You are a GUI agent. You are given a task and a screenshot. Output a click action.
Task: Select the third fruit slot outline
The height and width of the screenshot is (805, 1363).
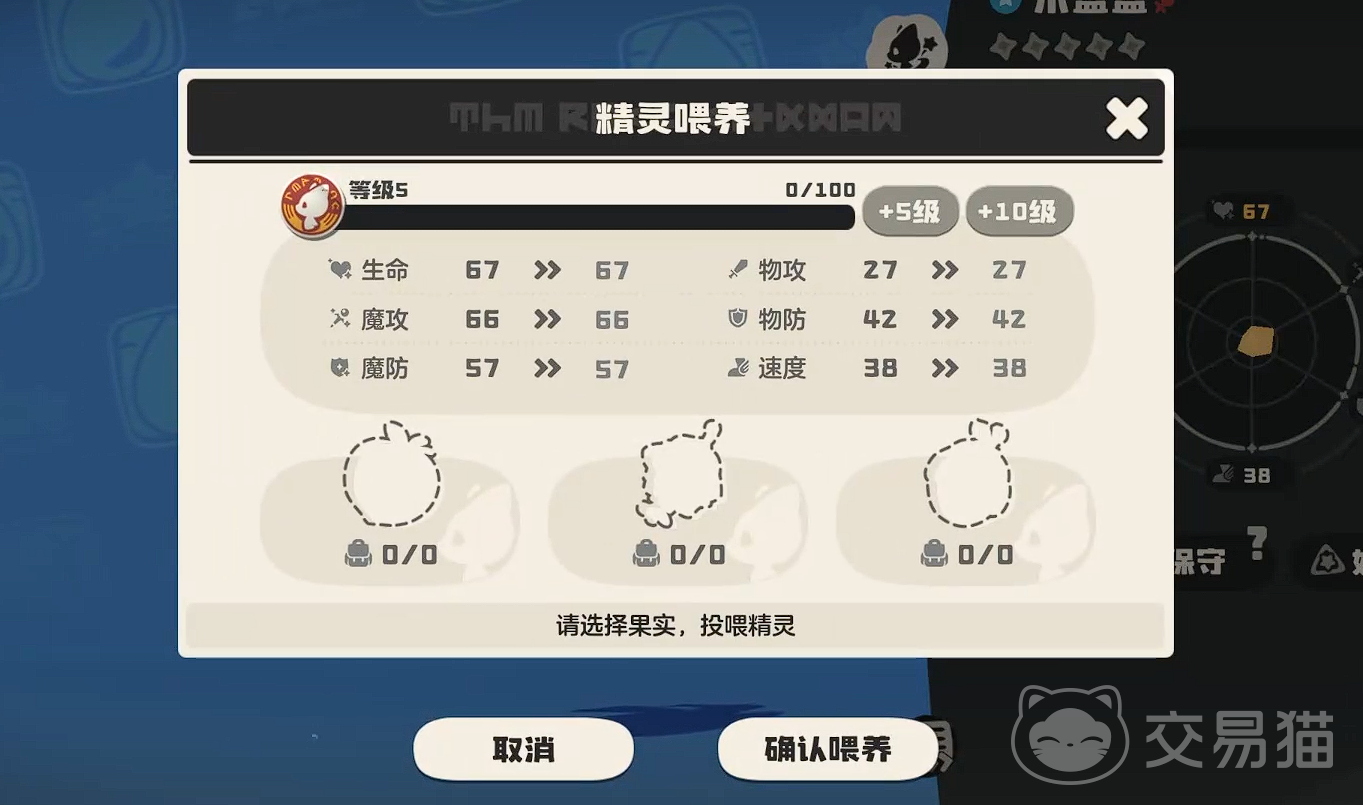tap(967, 474)
